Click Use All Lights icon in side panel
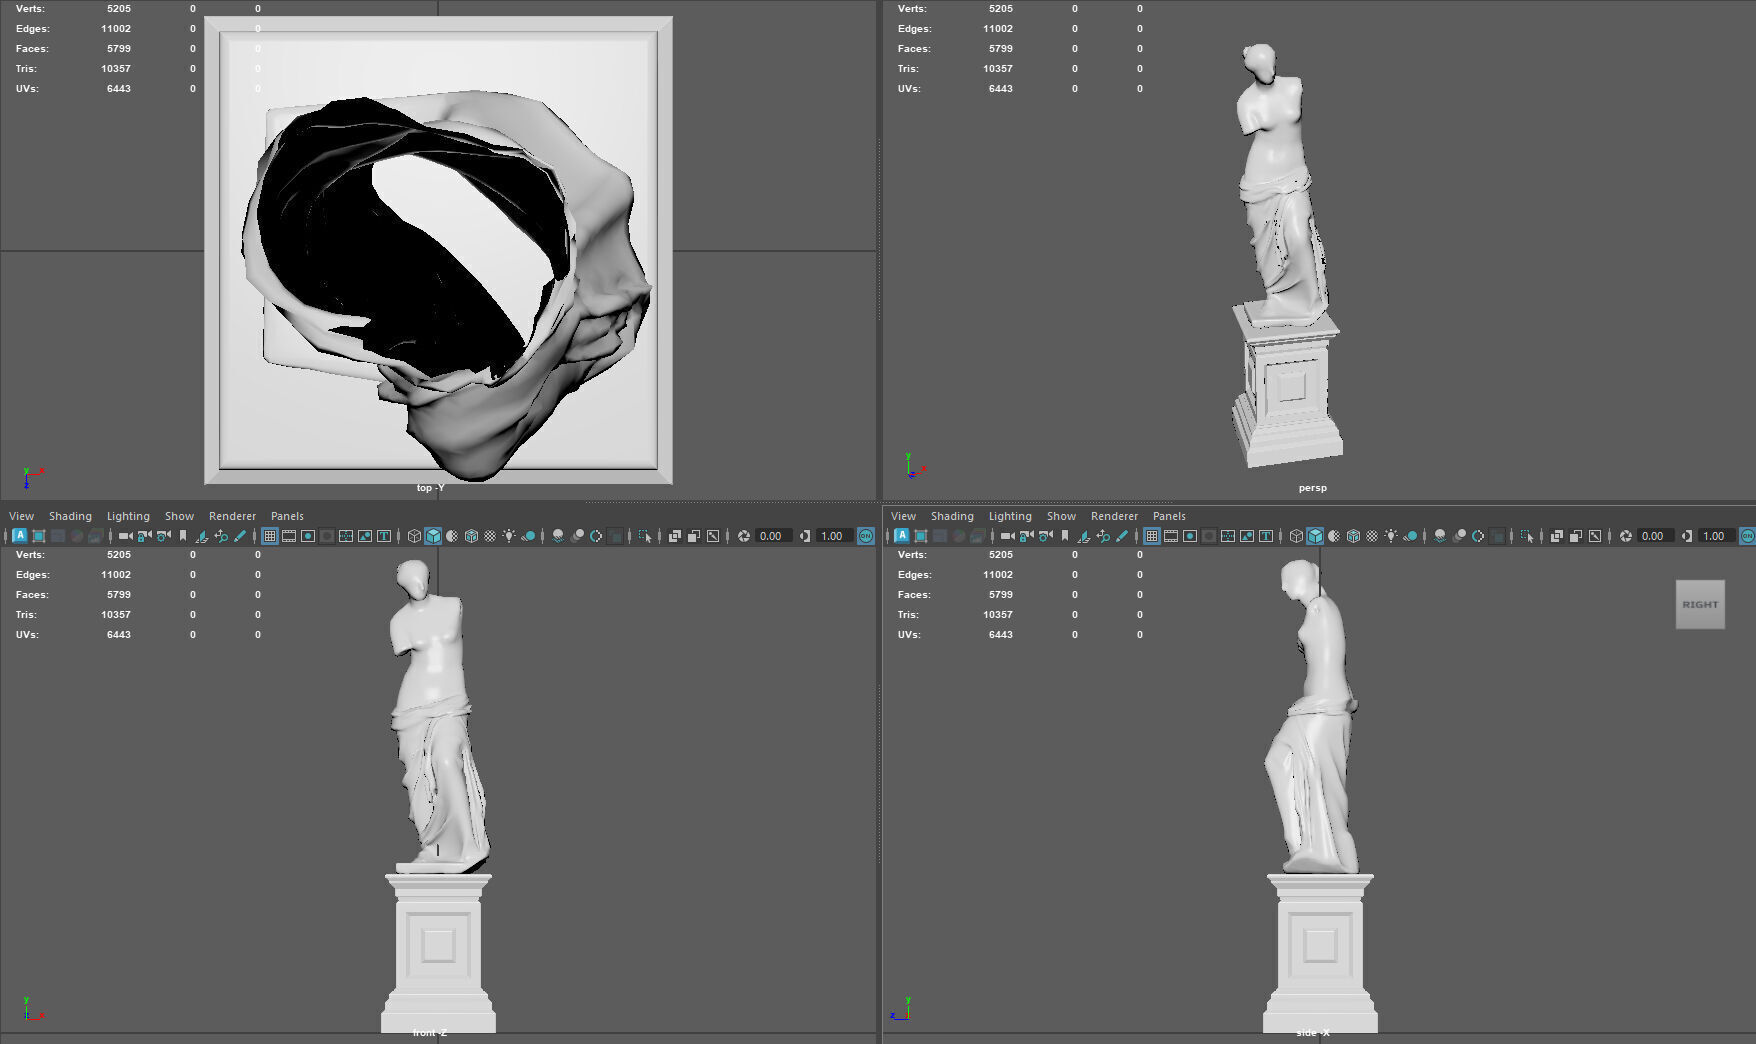The image size is (1756, 1044). [1391, 536]
